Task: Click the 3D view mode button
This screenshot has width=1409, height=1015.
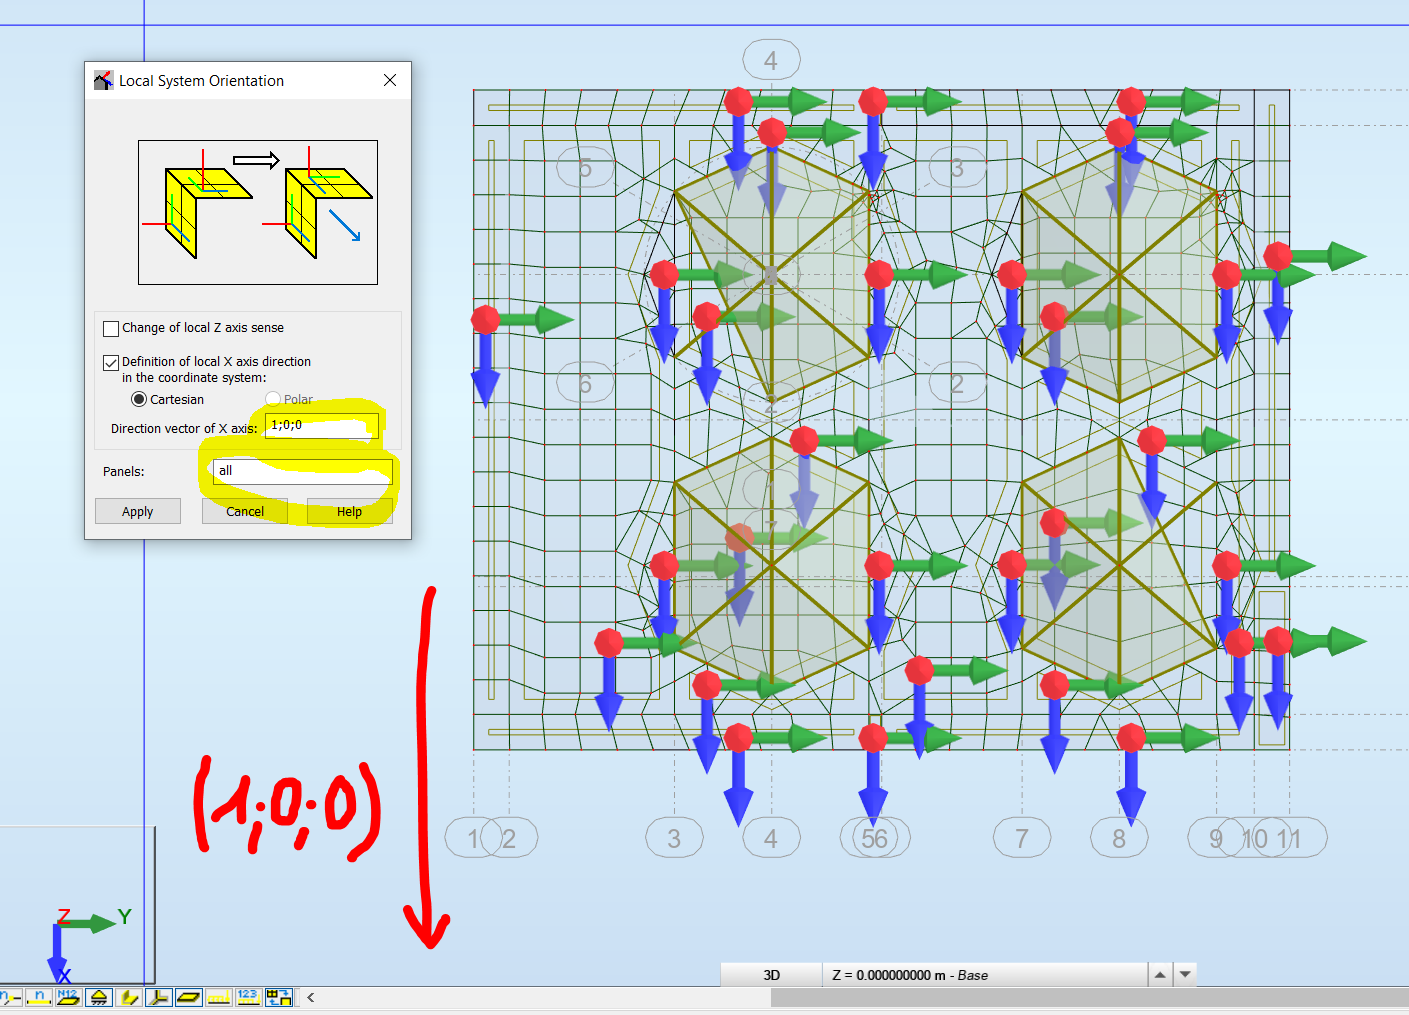Action: [x=770, y=974]
